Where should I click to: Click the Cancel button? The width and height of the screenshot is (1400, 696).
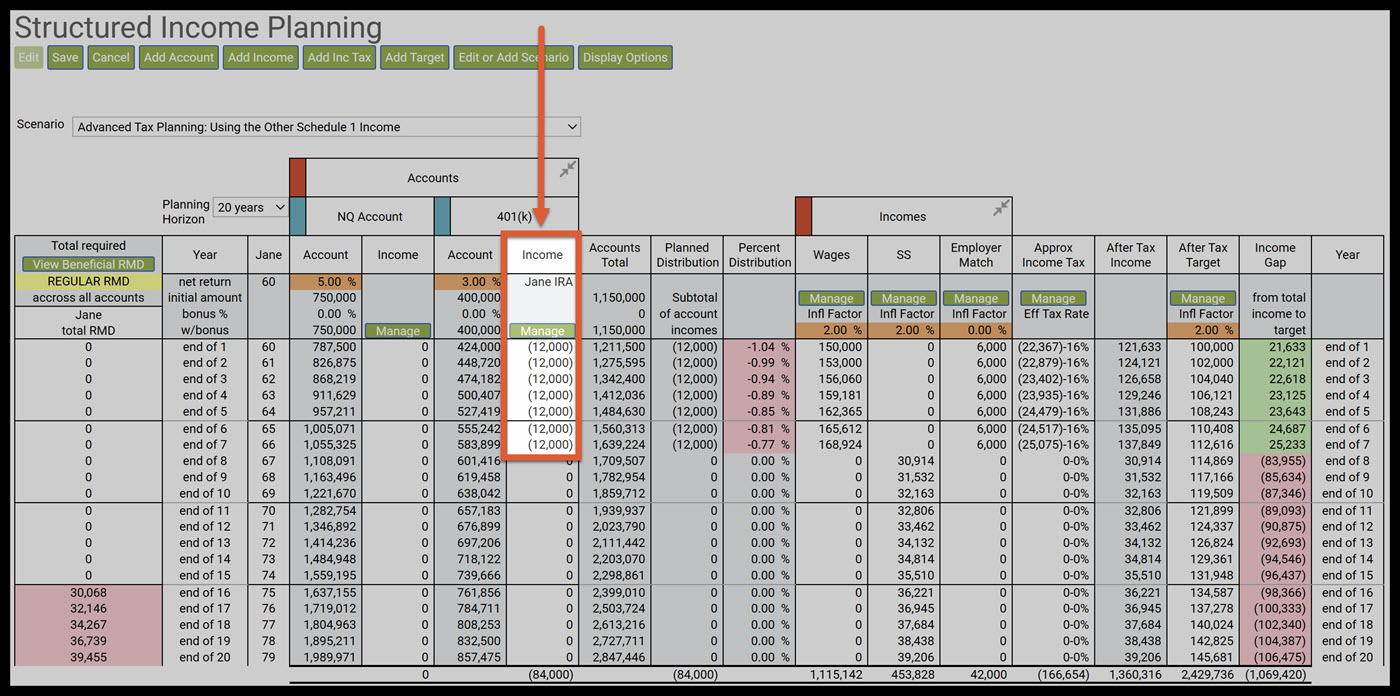111,57
